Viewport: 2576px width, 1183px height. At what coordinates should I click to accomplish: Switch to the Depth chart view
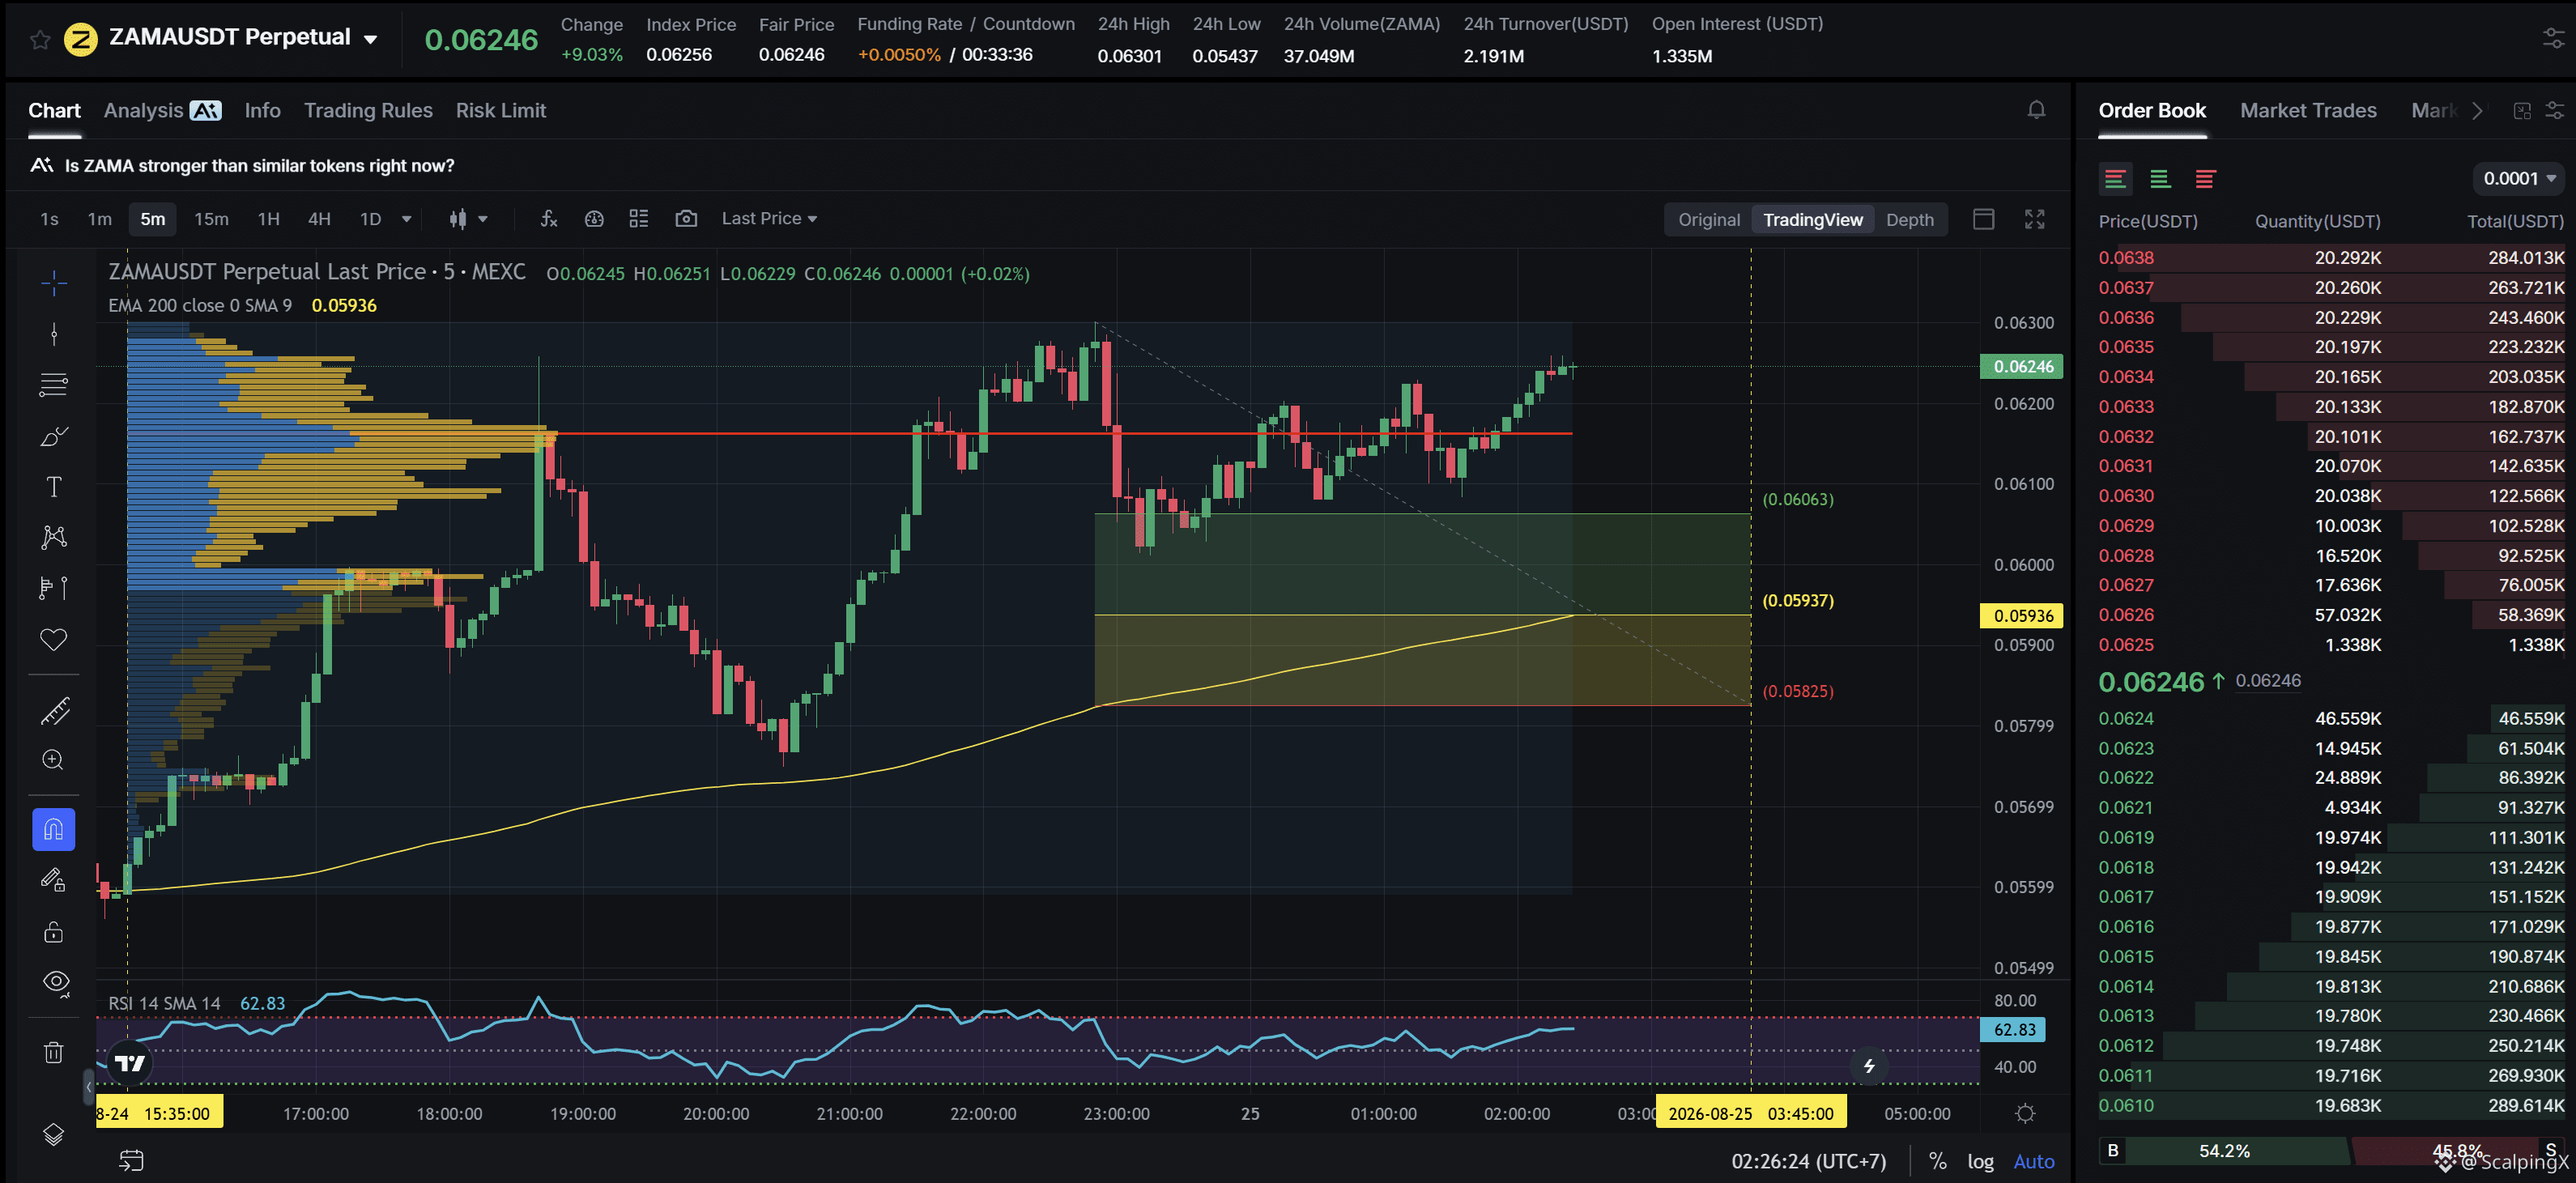(1909, 219)
